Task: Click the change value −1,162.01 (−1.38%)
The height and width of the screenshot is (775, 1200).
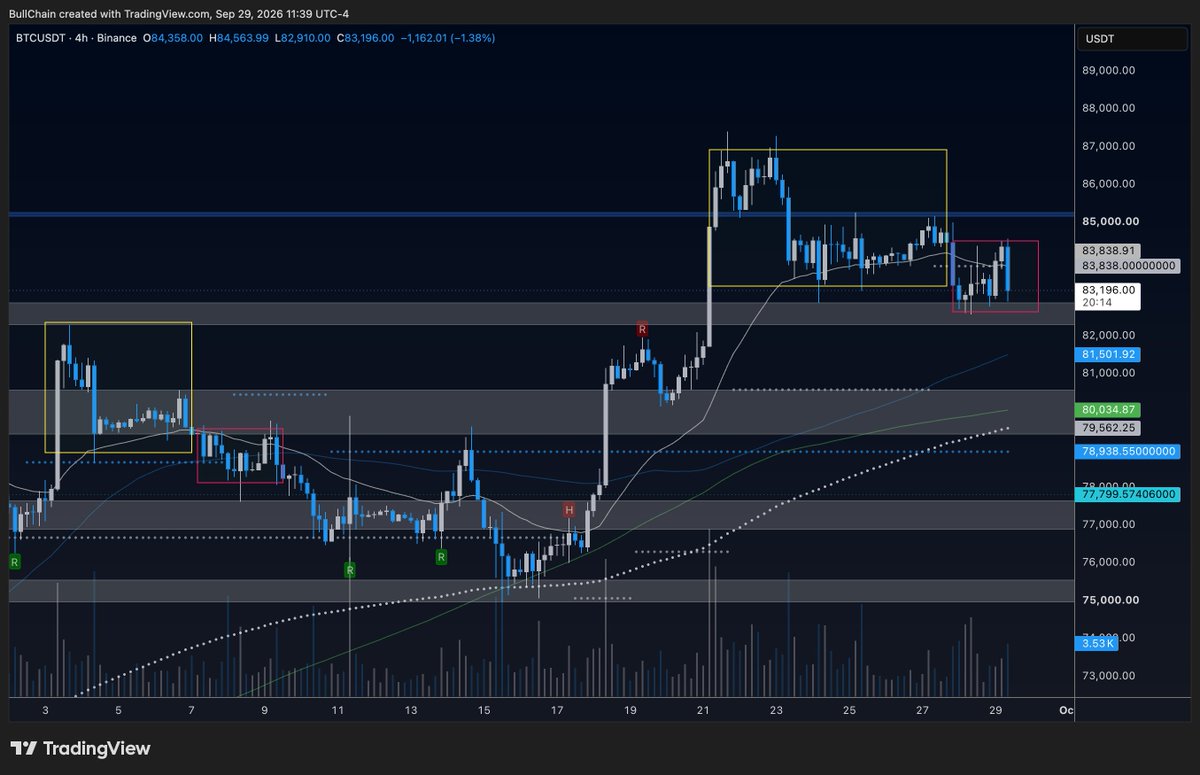Action: [448, 38]
